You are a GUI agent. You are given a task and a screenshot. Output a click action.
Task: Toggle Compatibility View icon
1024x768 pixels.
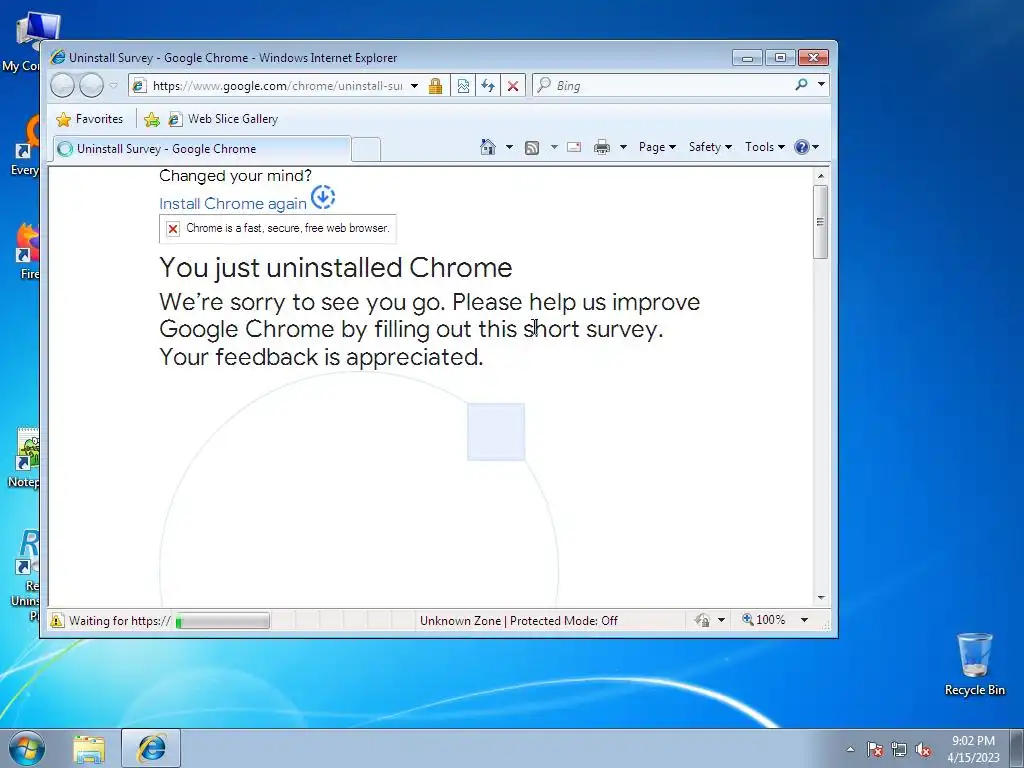(463, 86)
